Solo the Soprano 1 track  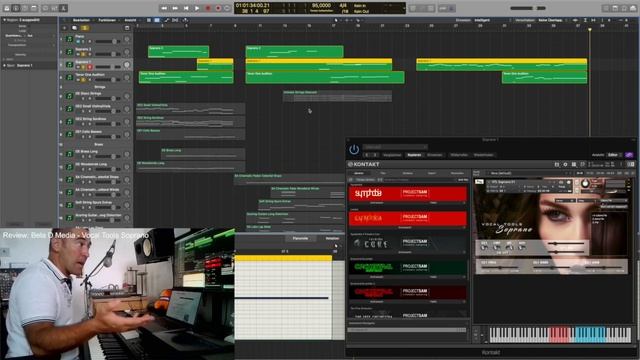[x=84, y=67]
